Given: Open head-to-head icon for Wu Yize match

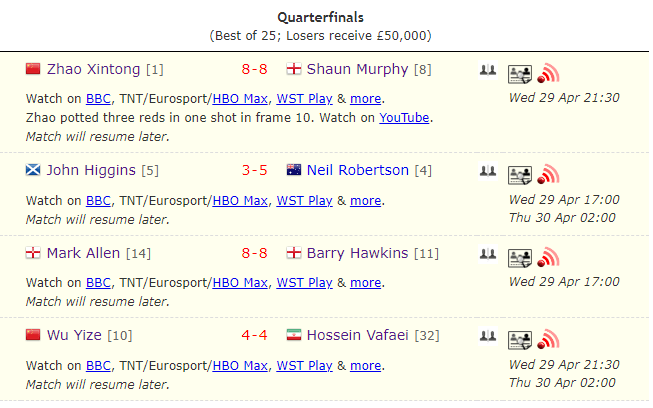Looking at the screenshot, I should (x=487, y=336).
